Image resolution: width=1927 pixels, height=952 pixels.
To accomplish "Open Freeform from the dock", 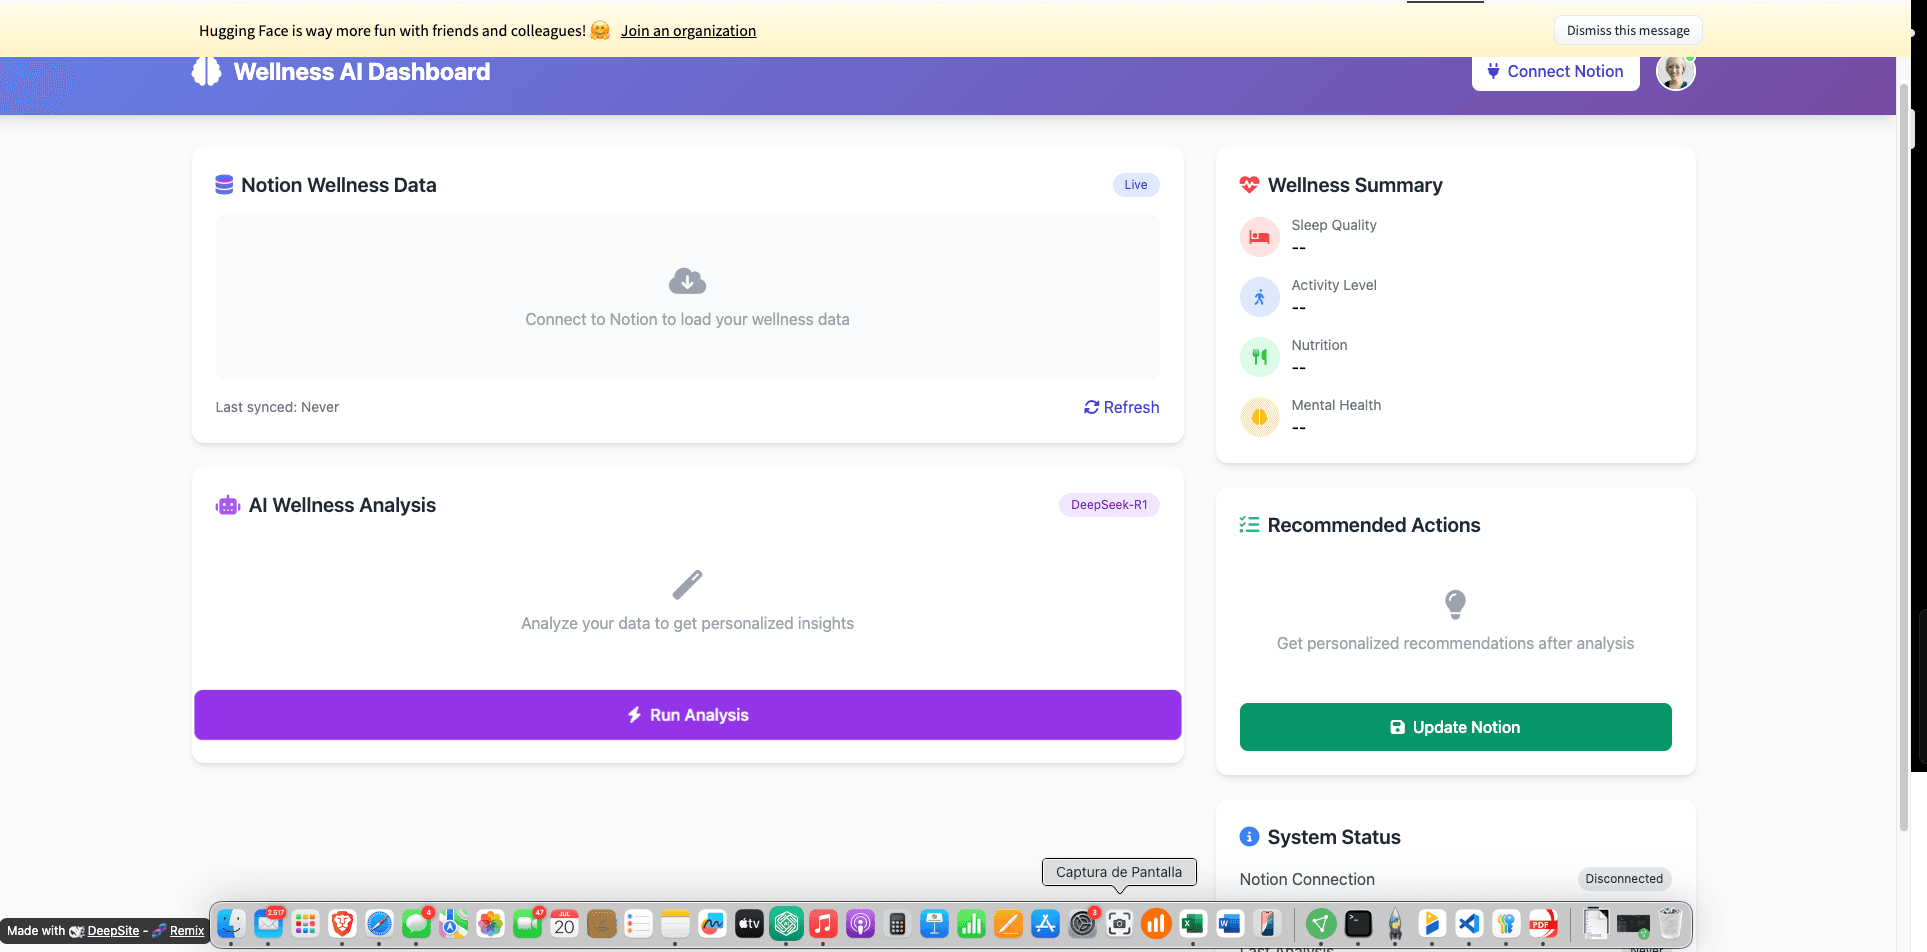I will point(712,924).
